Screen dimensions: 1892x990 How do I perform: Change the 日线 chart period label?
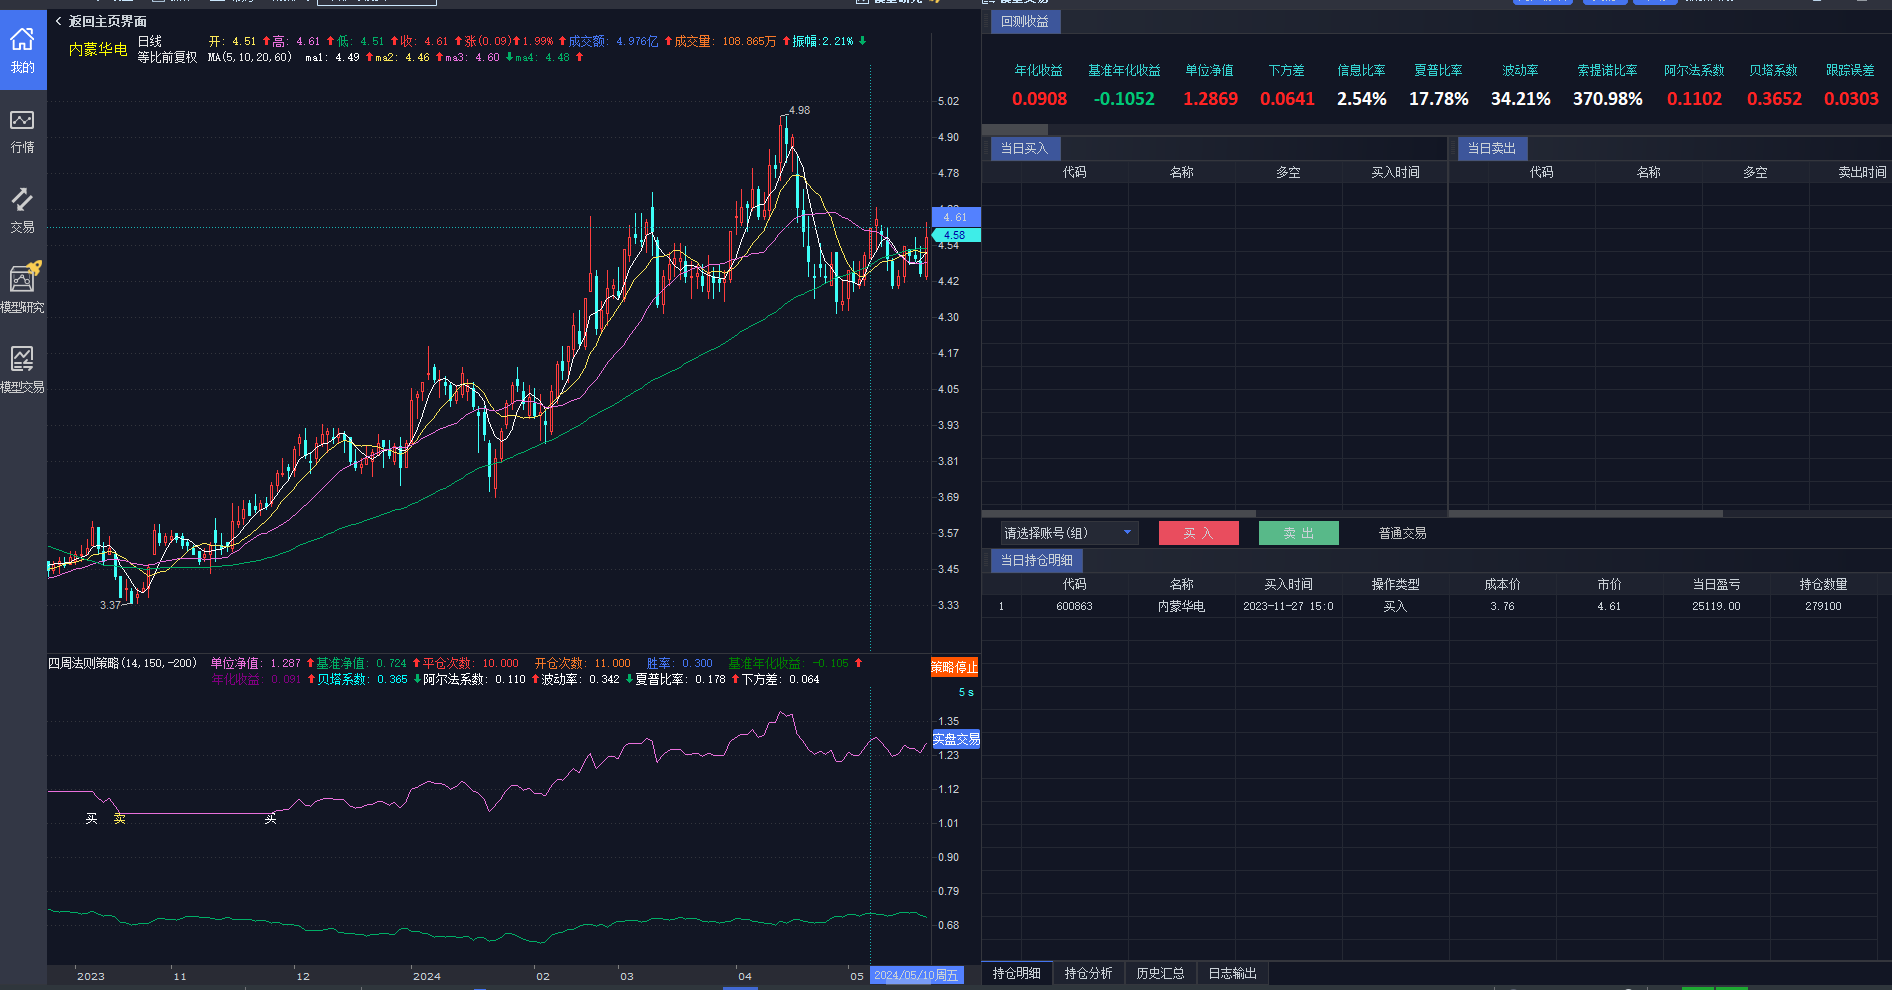click(x=150, y=41)
